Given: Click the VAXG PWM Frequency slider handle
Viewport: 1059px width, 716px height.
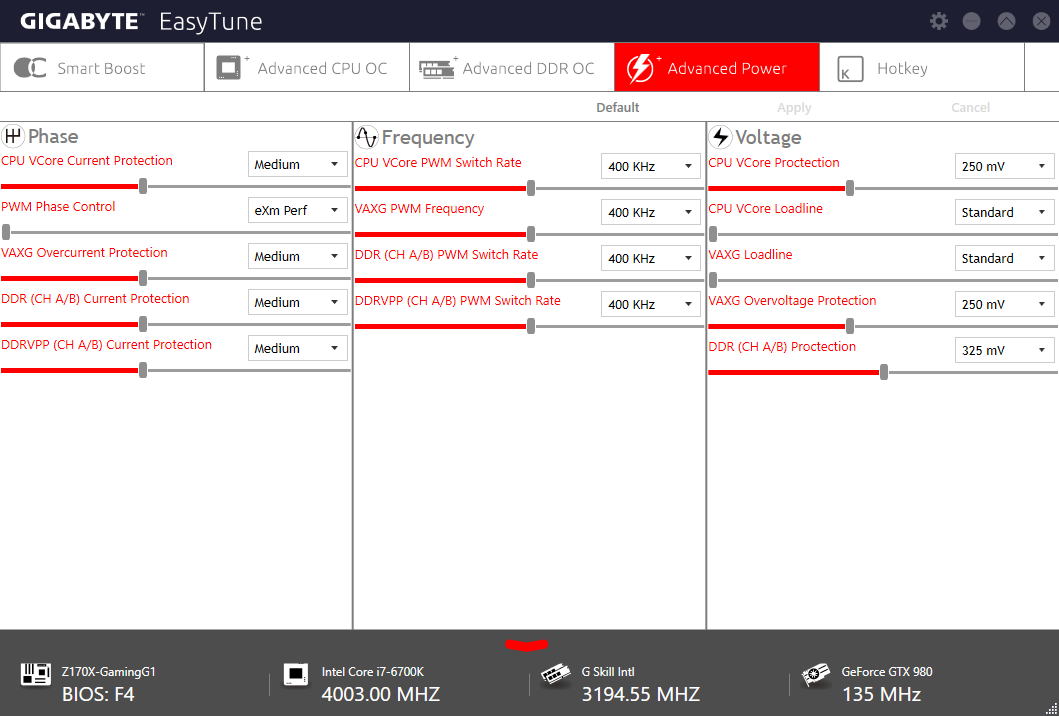Looking at the screenshot, I should pos(531,234).
